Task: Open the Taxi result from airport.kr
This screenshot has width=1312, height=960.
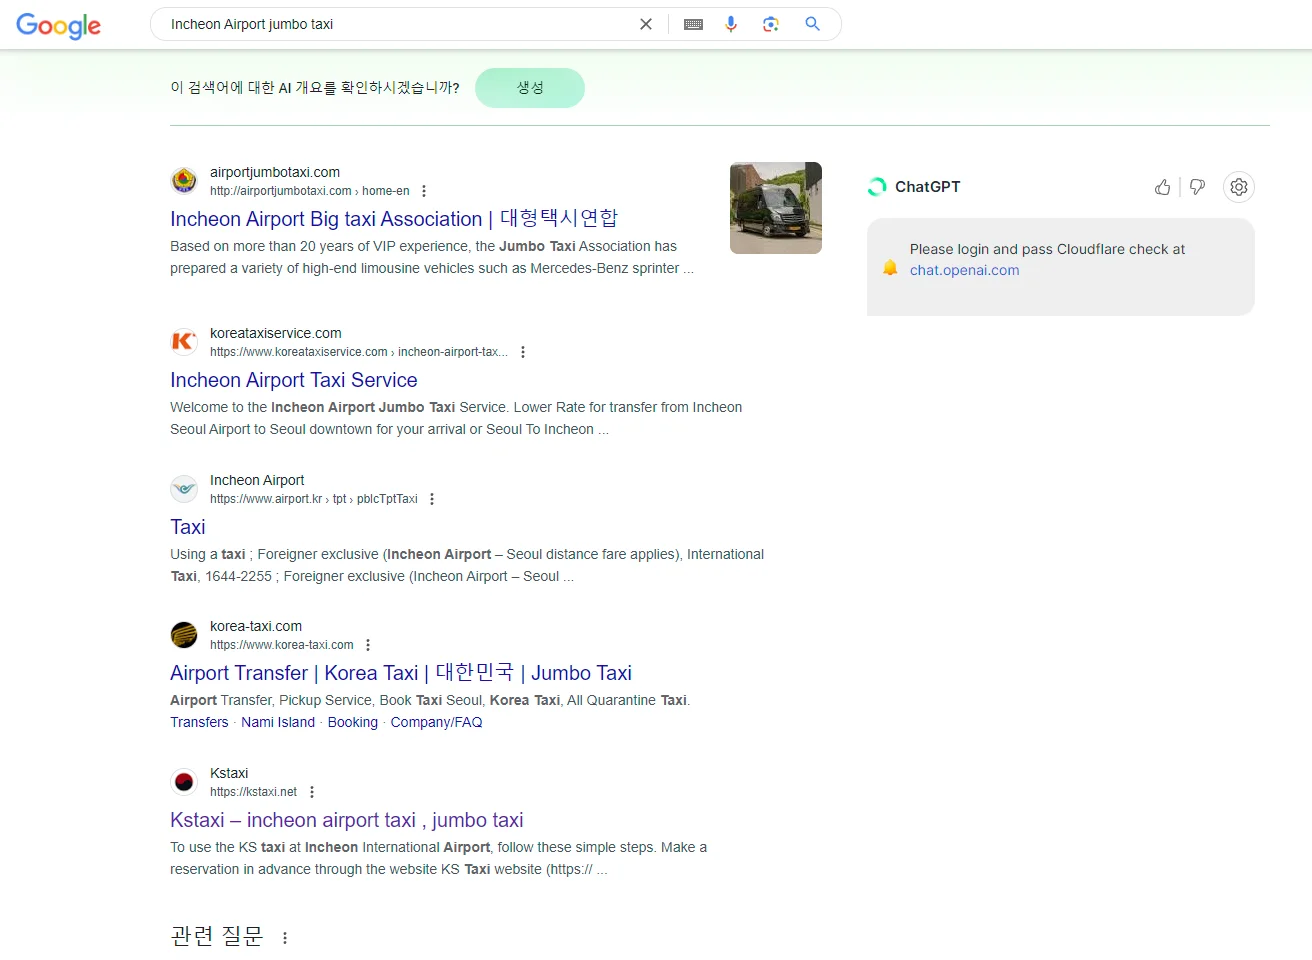Action: click(x=188, y=527)
